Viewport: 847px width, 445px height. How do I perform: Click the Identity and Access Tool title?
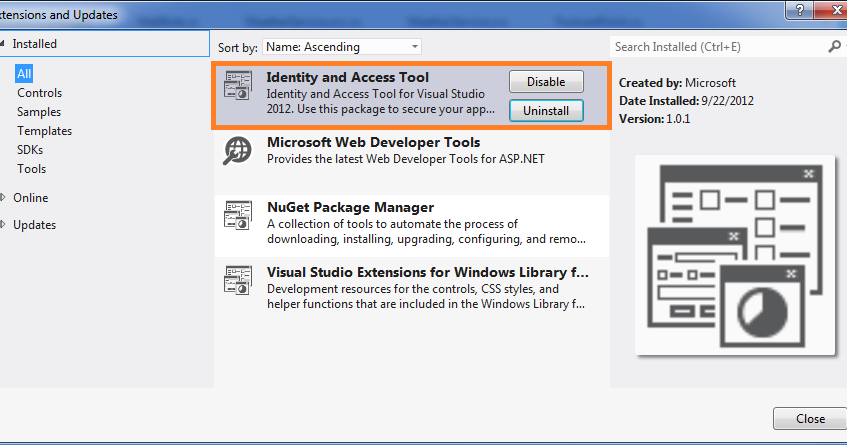click(347, 77)
